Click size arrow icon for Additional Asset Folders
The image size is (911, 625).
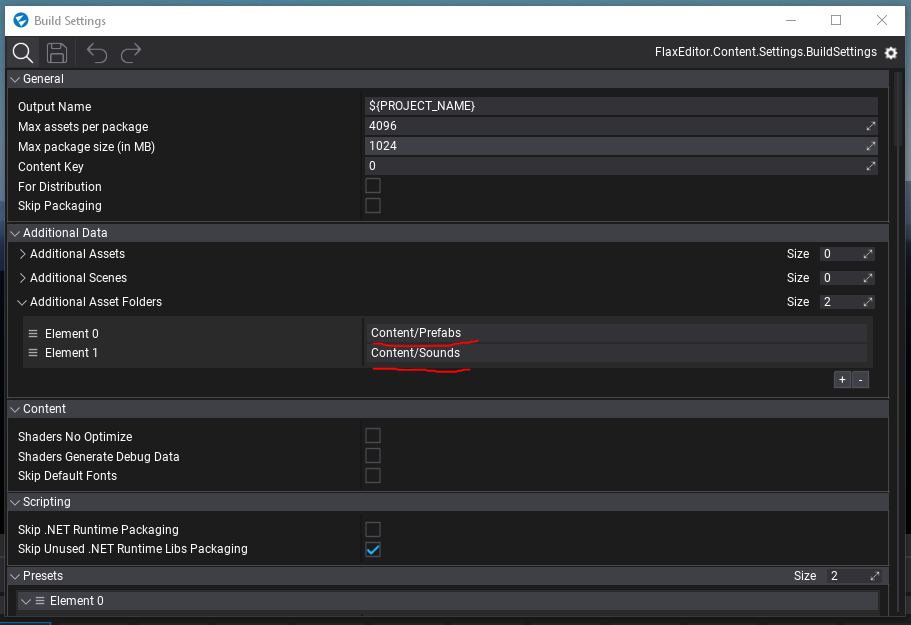(x=868, y=302)
